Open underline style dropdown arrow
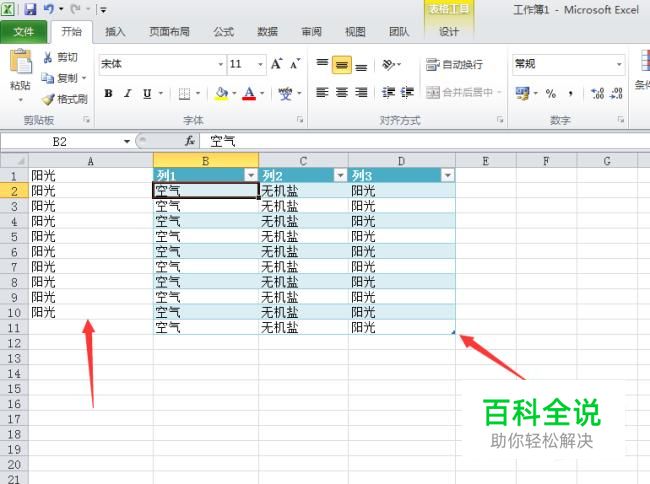This screenshot has width=650, height=484. pos(161,94)
